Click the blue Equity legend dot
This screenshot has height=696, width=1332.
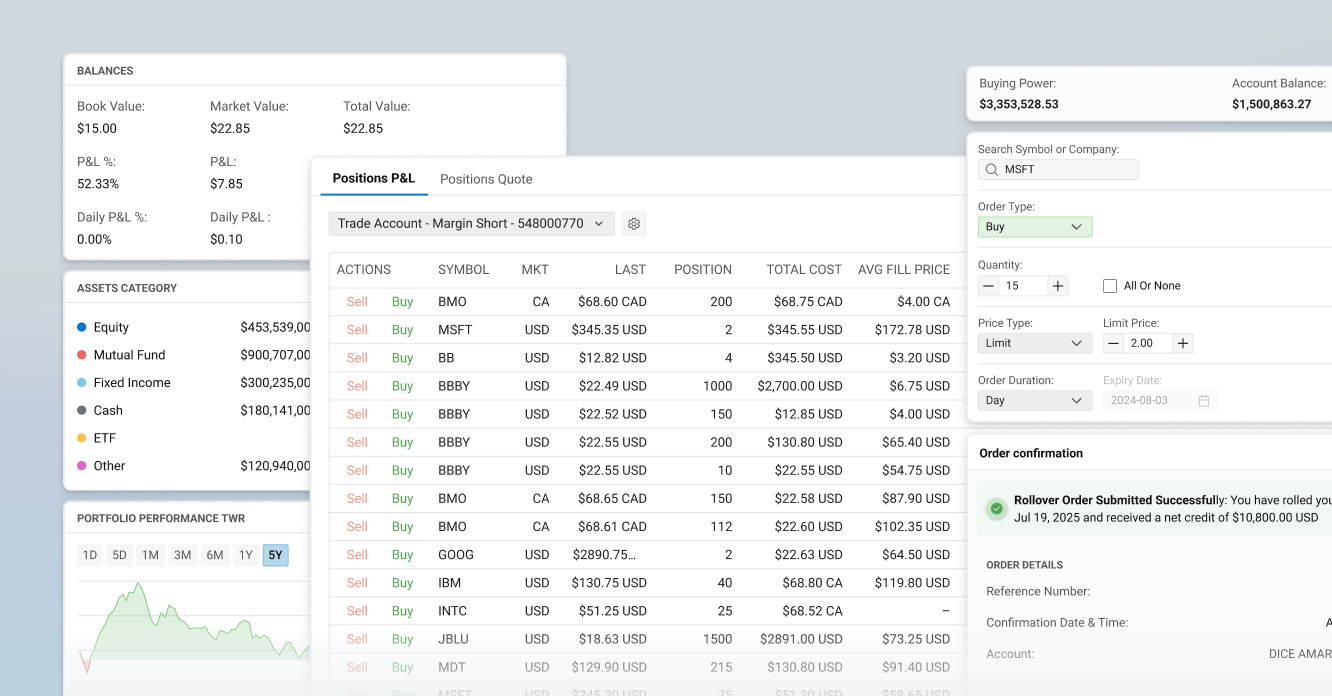pyautogui.click(x=84, y=327)
